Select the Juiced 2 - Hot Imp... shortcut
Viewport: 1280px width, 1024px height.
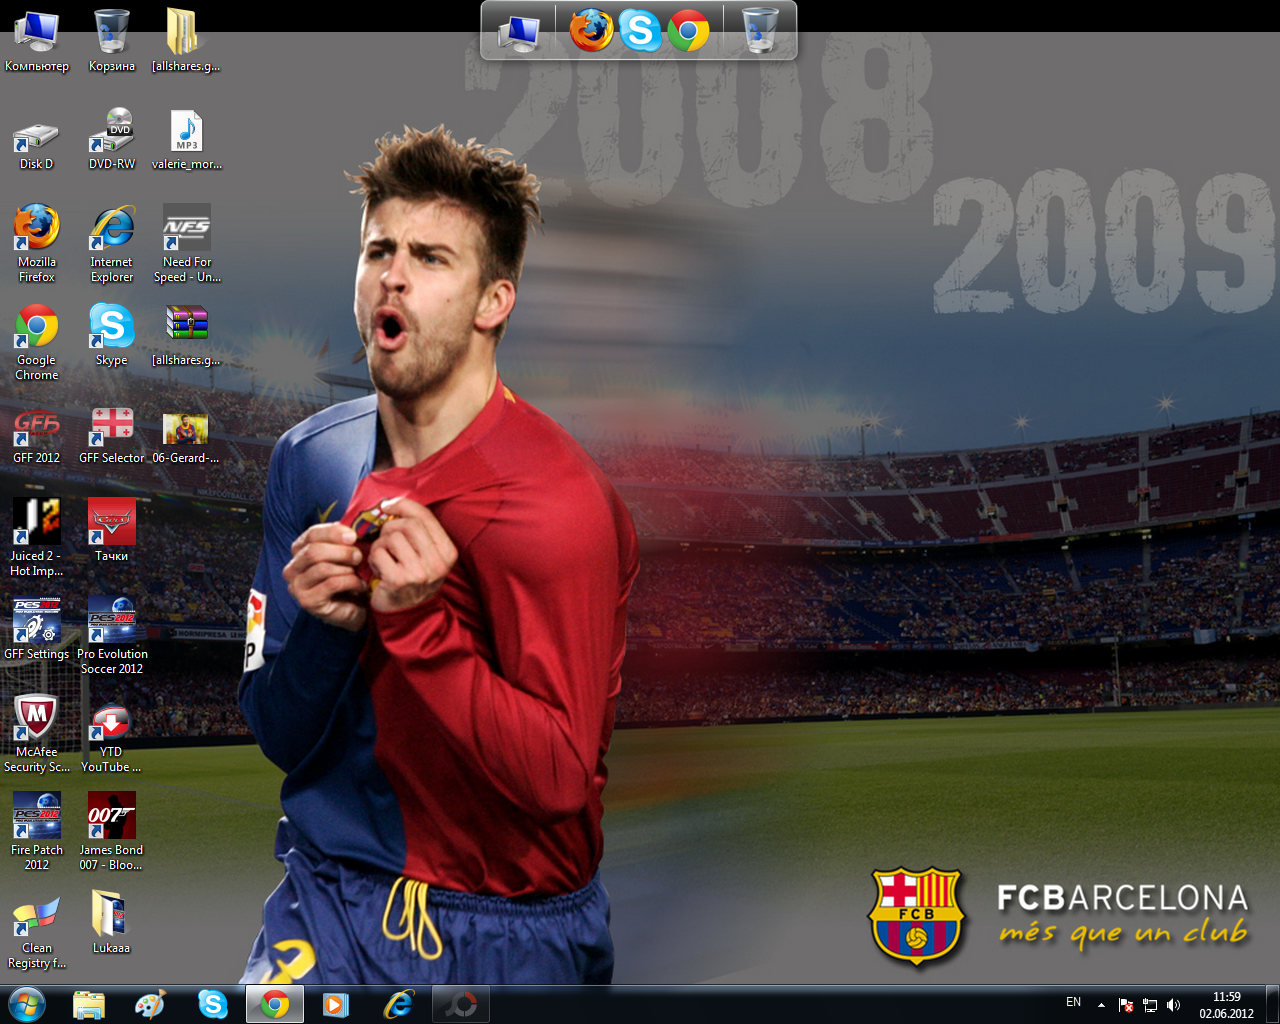37,538
